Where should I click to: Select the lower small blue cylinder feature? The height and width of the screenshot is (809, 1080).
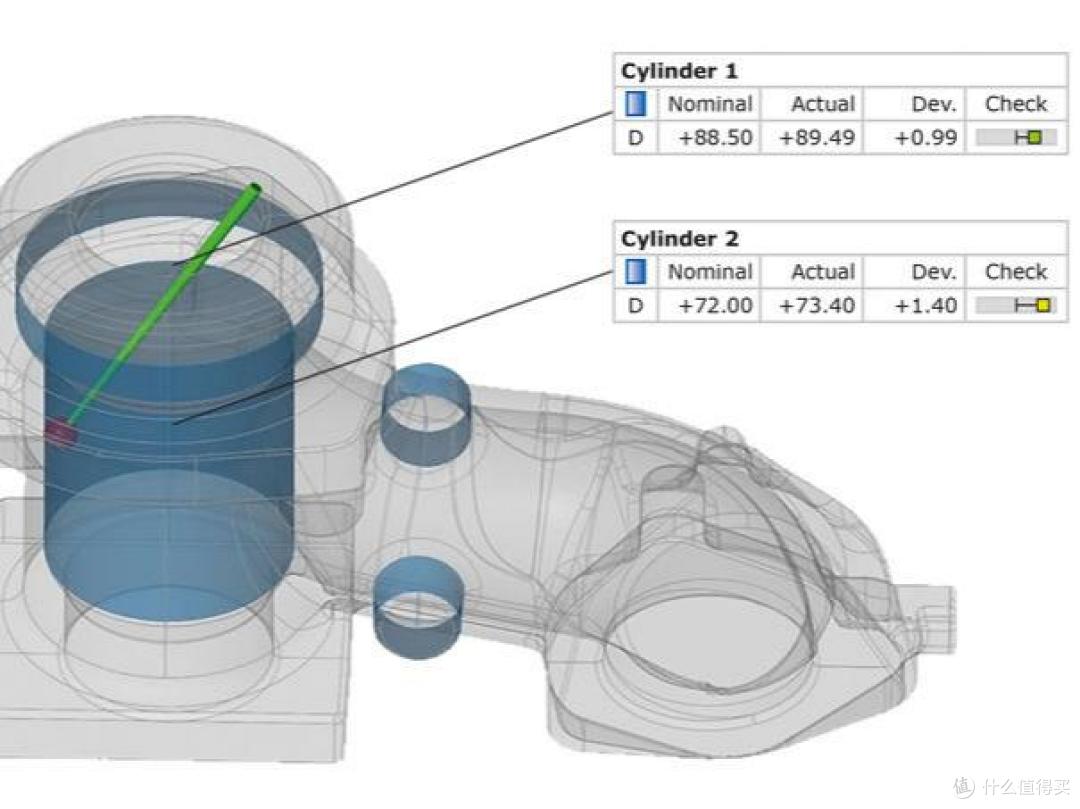[418, 607]
